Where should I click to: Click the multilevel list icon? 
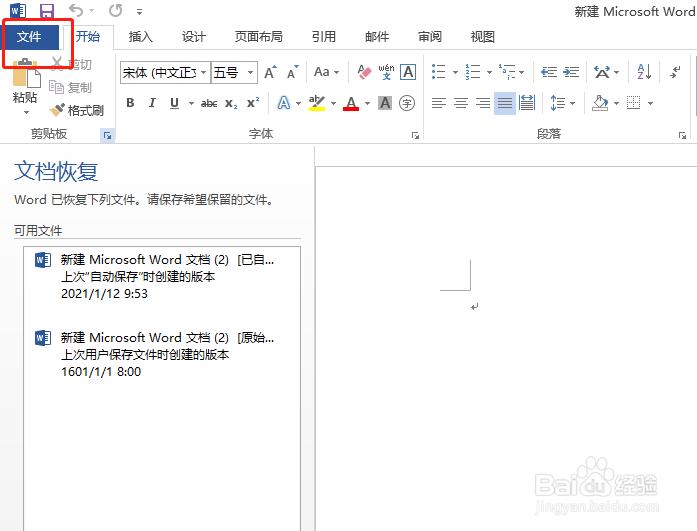tap(507, 72)
